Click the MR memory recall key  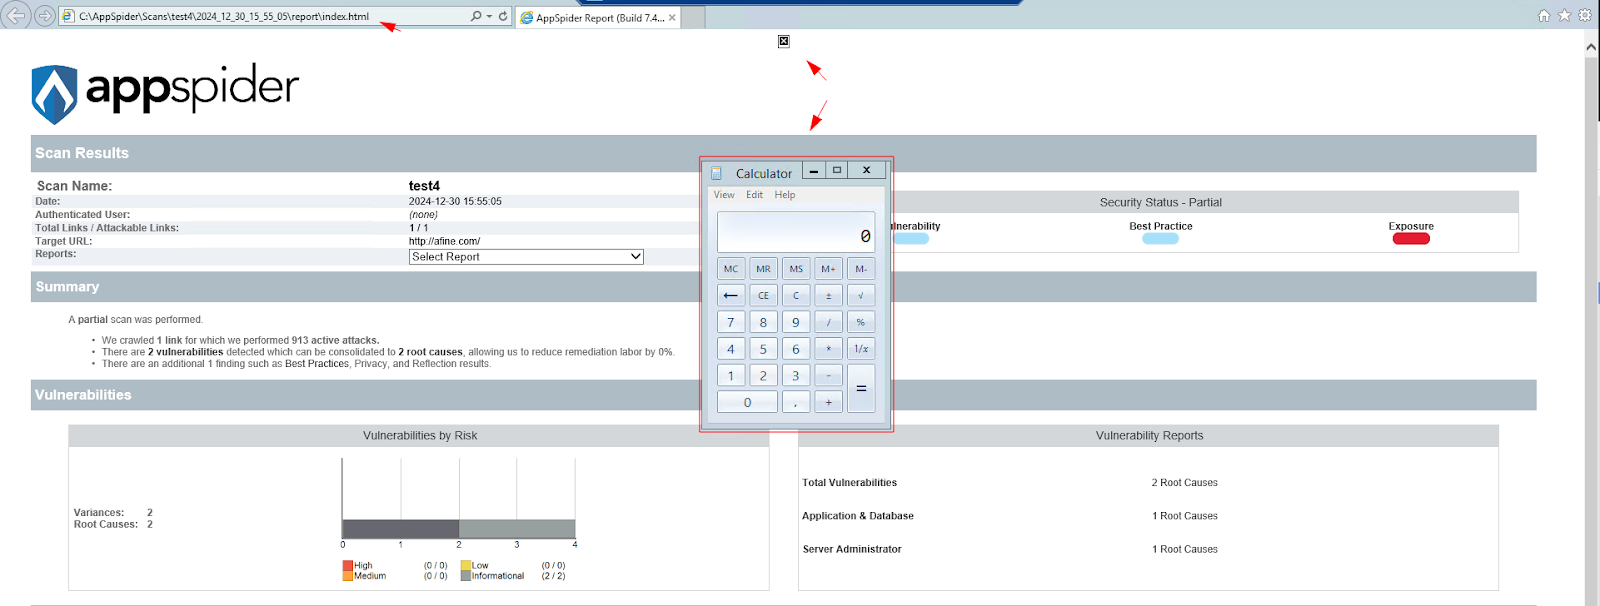tap(763, 269)
